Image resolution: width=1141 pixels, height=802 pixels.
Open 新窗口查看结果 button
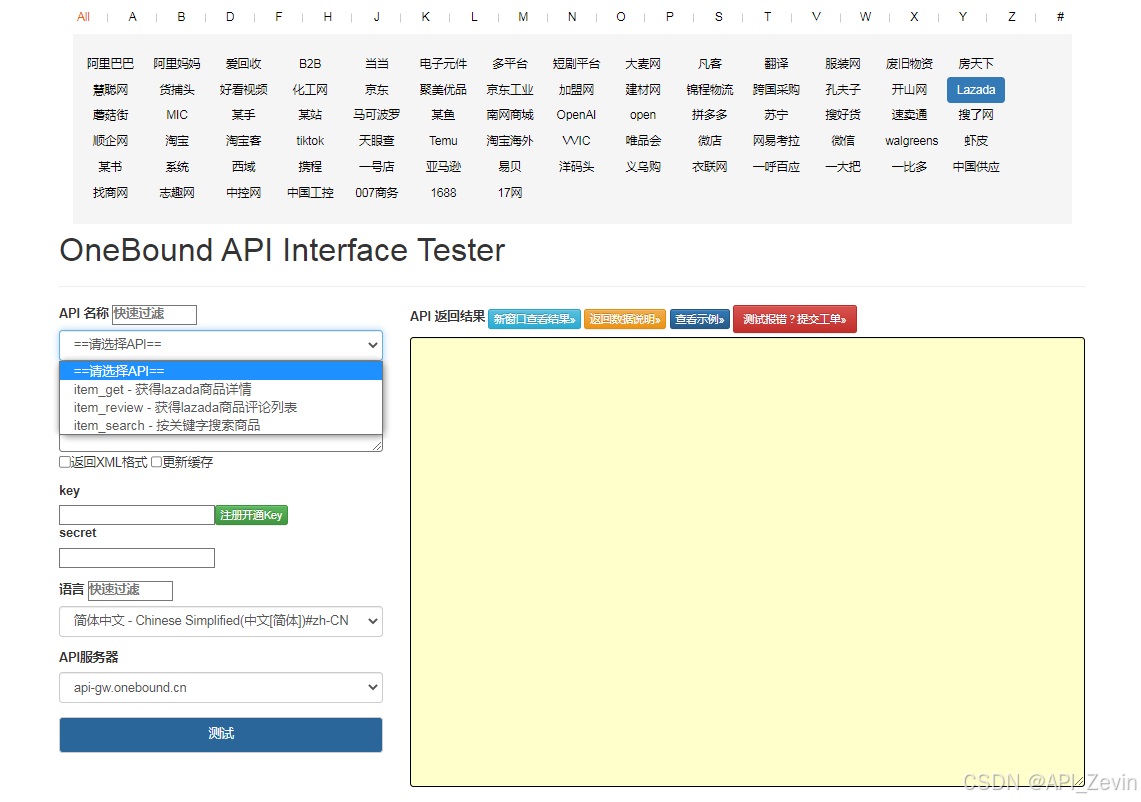[x=534, y=319]
